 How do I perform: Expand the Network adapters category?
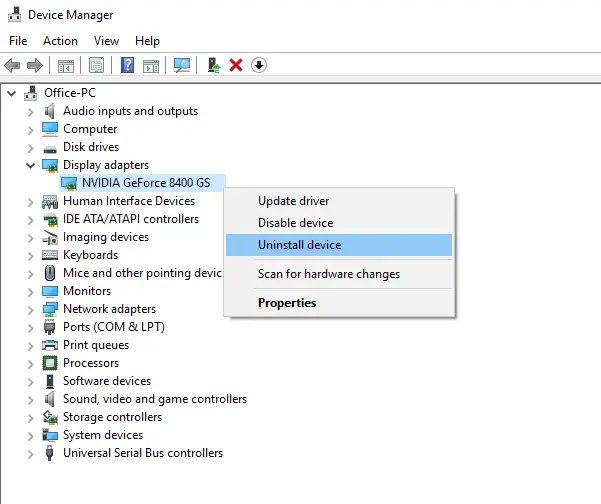tap(30, 309)
